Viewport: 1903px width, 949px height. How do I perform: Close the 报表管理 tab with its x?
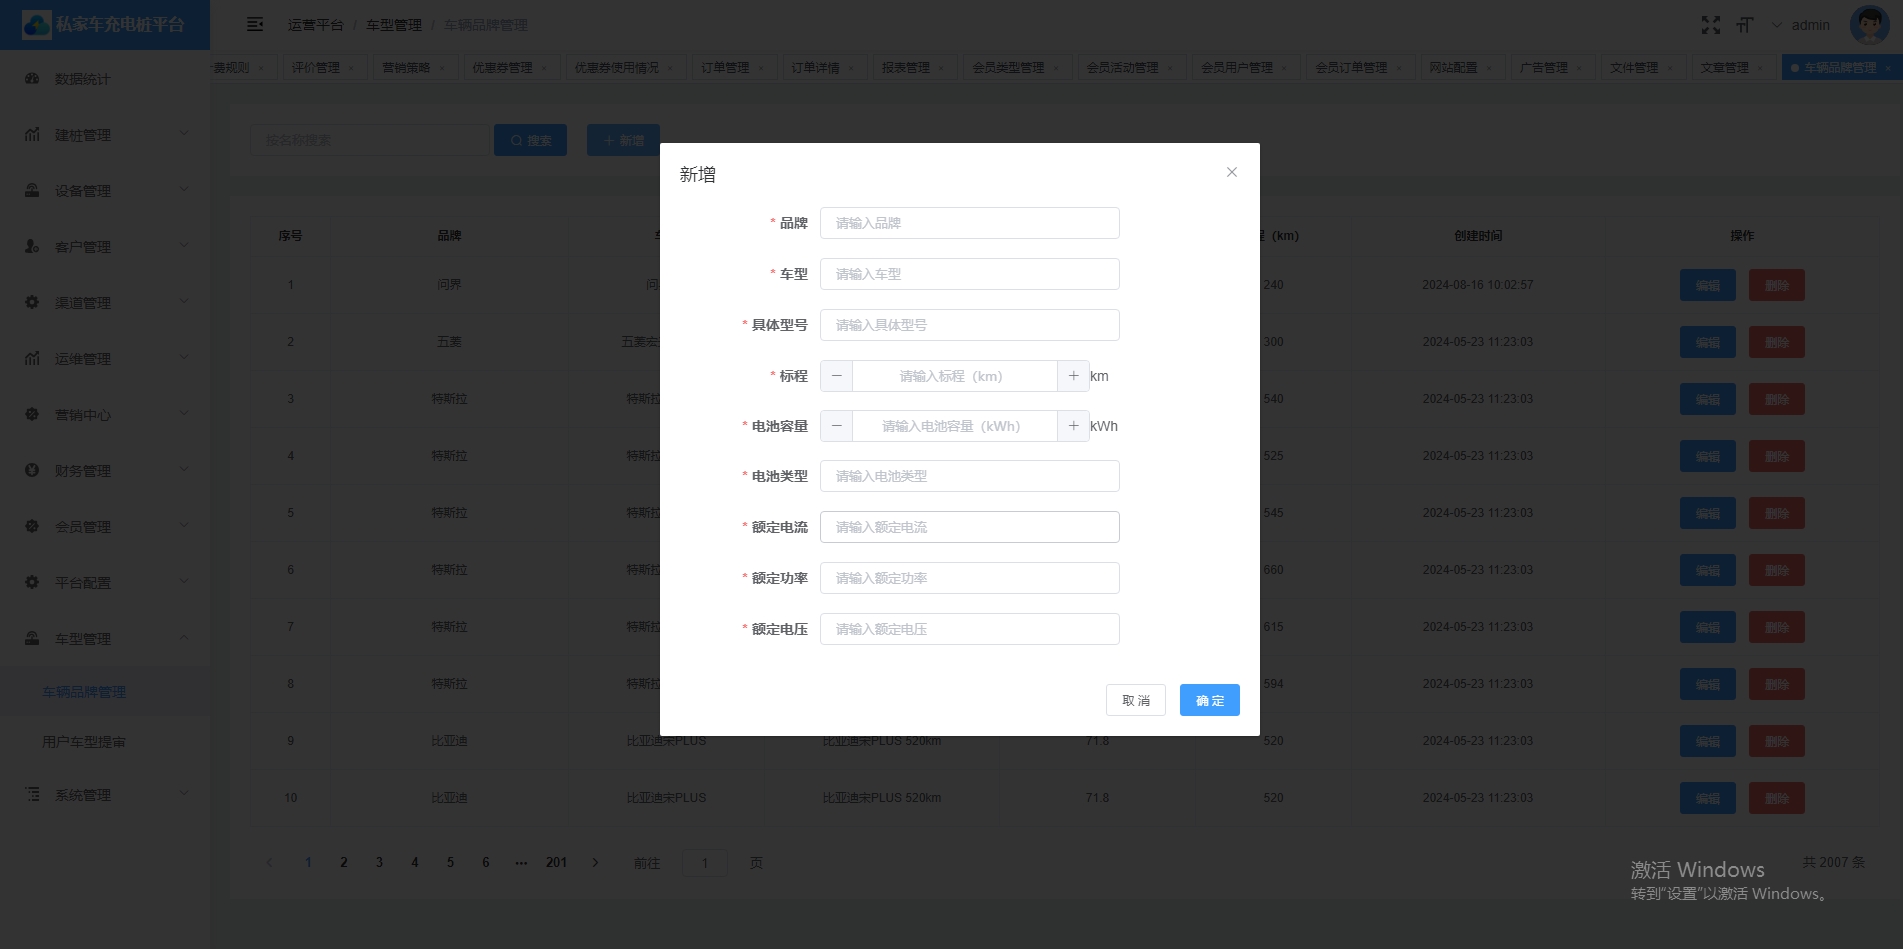click(x=941, y=68)
